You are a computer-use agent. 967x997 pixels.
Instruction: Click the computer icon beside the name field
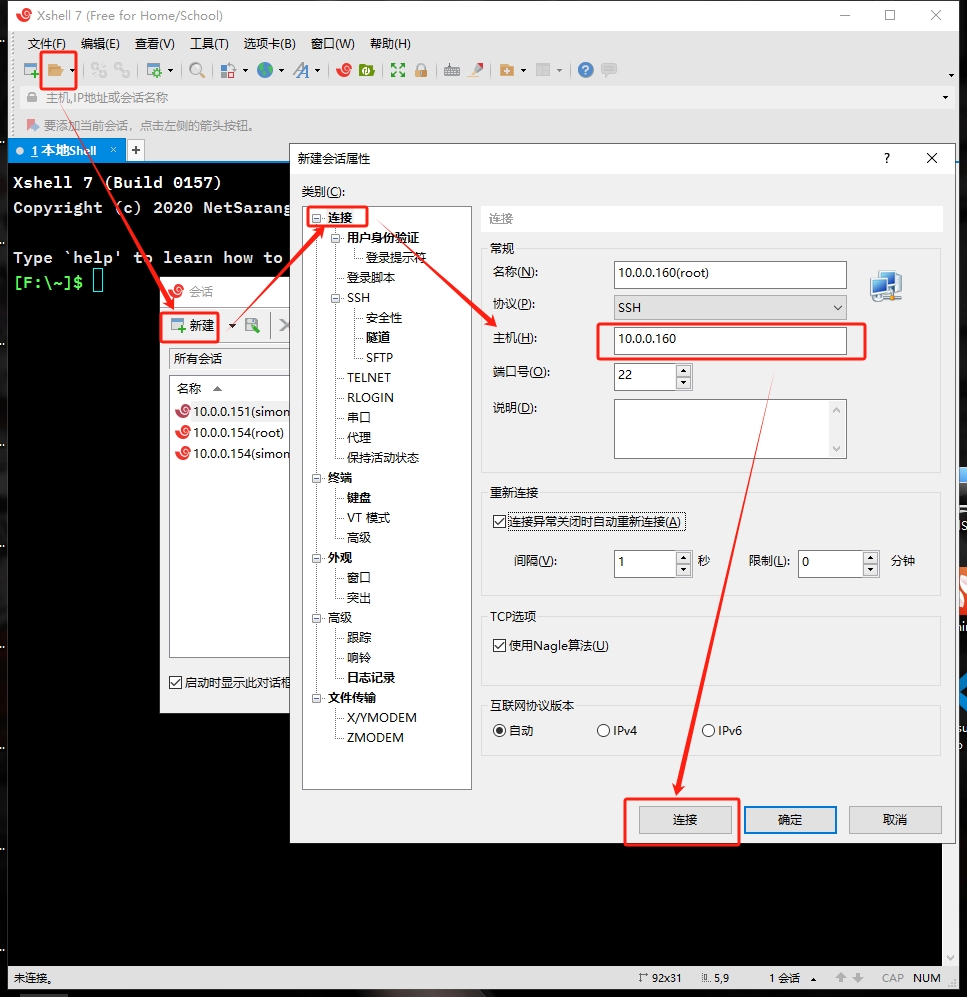pyautogui.click(x=886, y=286)
